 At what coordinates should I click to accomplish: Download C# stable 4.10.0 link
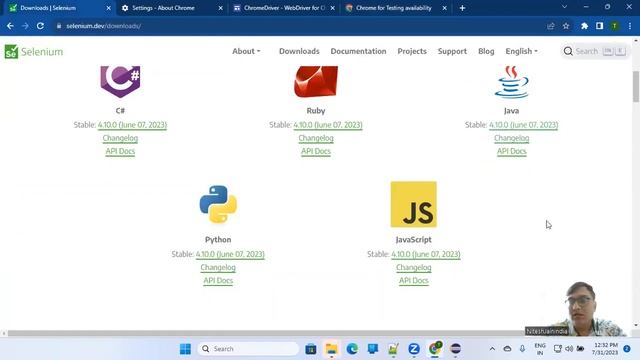(132, 125)
